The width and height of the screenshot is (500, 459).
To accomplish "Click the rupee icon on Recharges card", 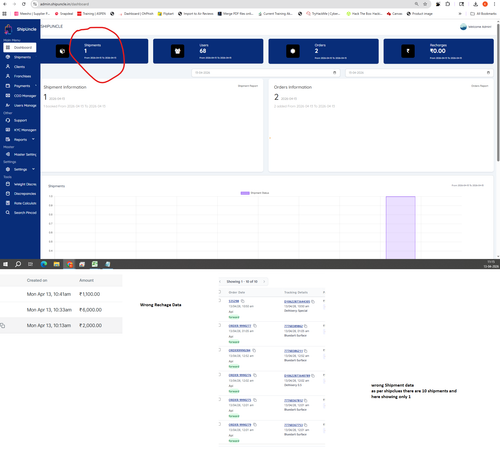I will point(408,51).
